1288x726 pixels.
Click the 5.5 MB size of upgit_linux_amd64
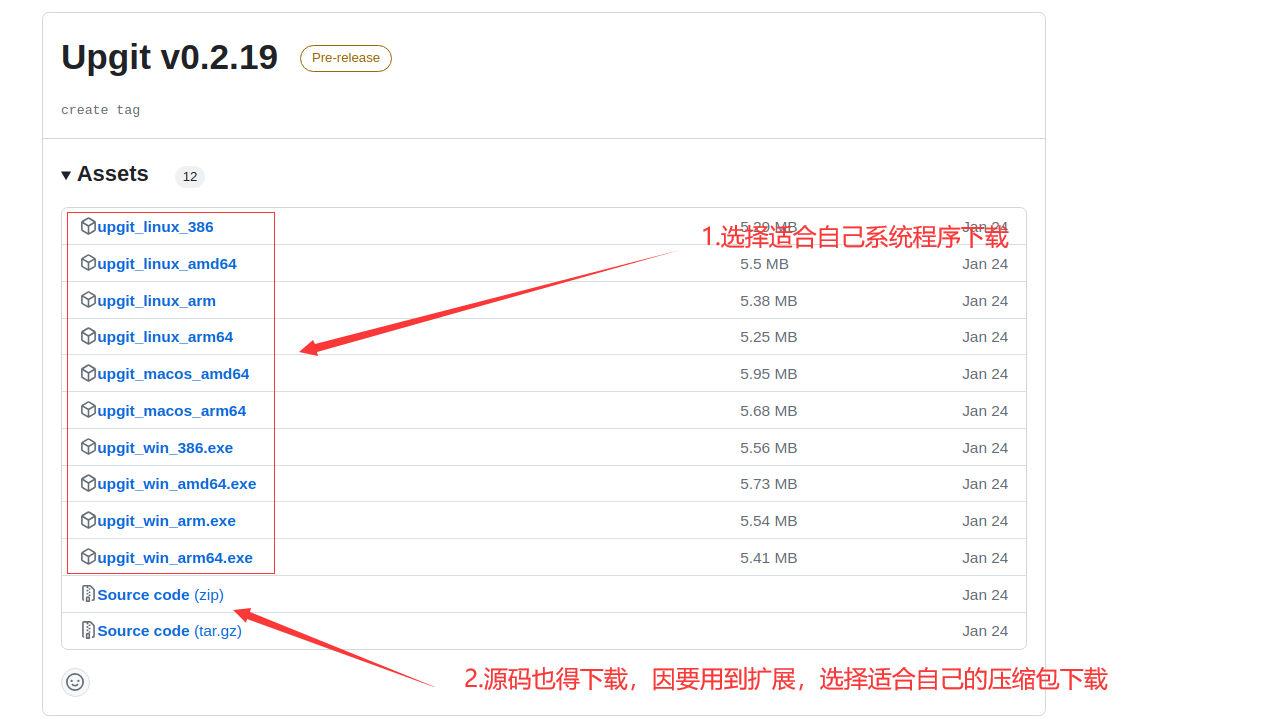click(x=764, y=264)
